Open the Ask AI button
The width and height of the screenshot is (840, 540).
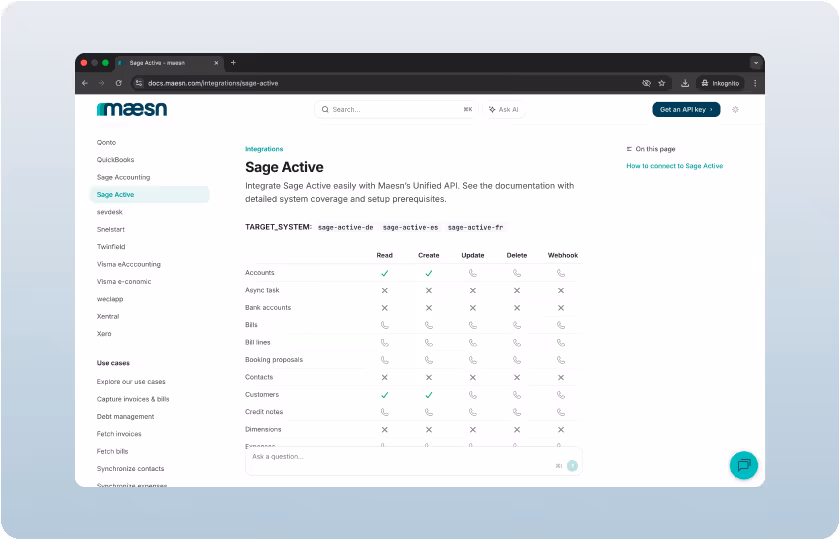504,109
